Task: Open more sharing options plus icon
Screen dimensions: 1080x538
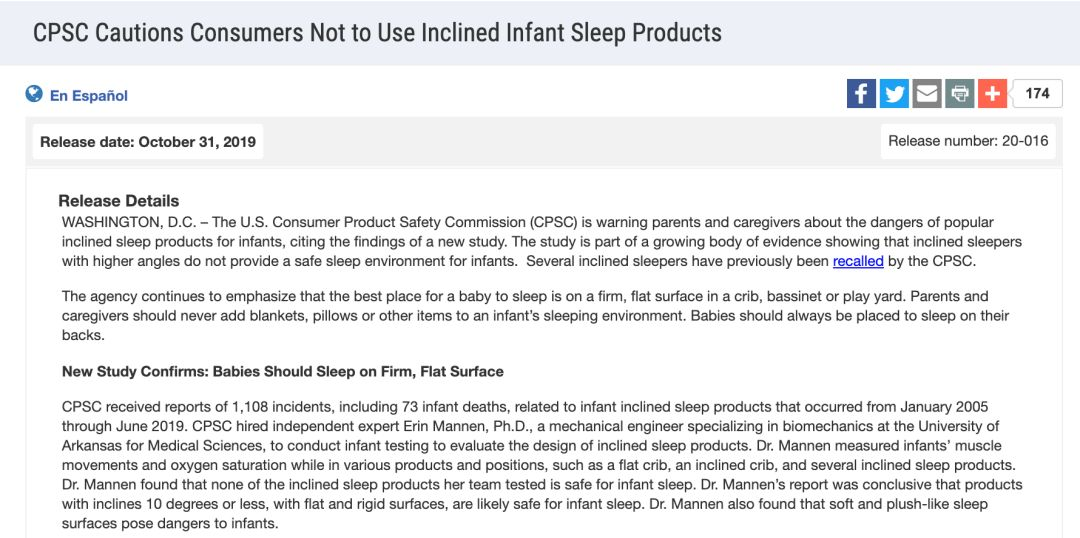Action: [x=992, y=94]
